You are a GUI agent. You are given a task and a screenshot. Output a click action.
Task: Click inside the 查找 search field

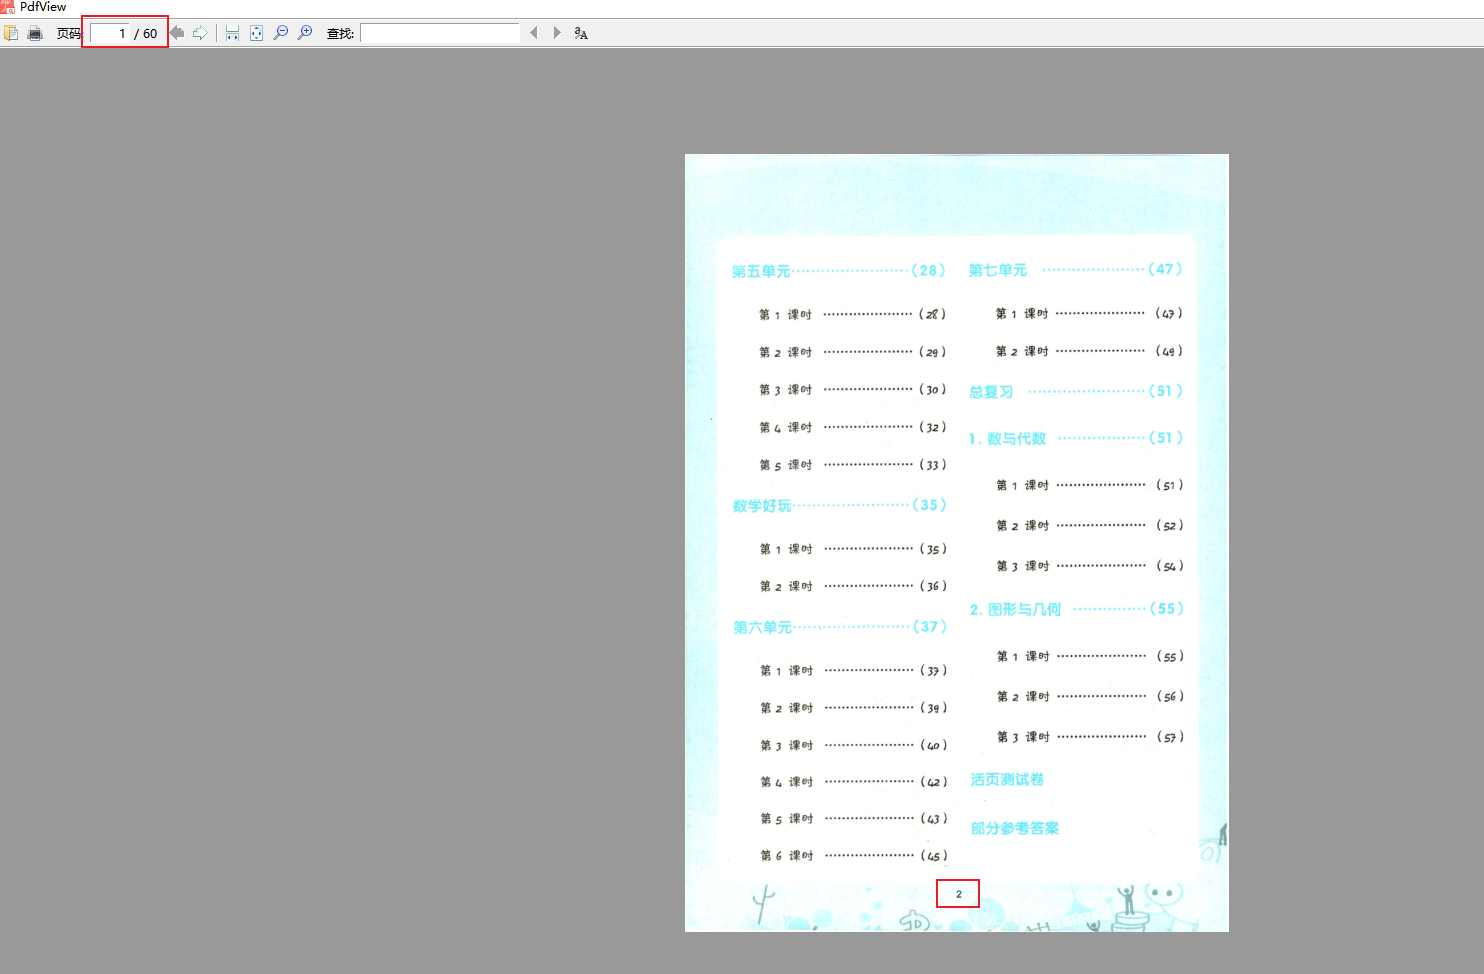tap(440, 32)
